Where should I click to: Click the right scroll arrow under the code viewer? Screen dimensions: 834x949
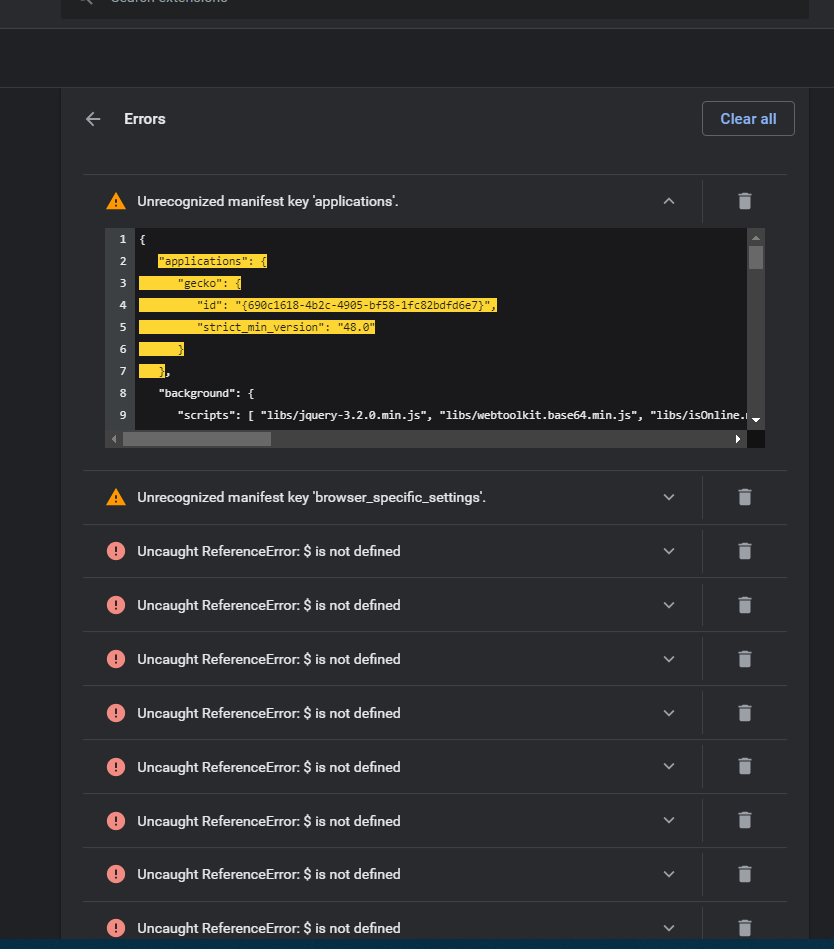coord(738,439)
